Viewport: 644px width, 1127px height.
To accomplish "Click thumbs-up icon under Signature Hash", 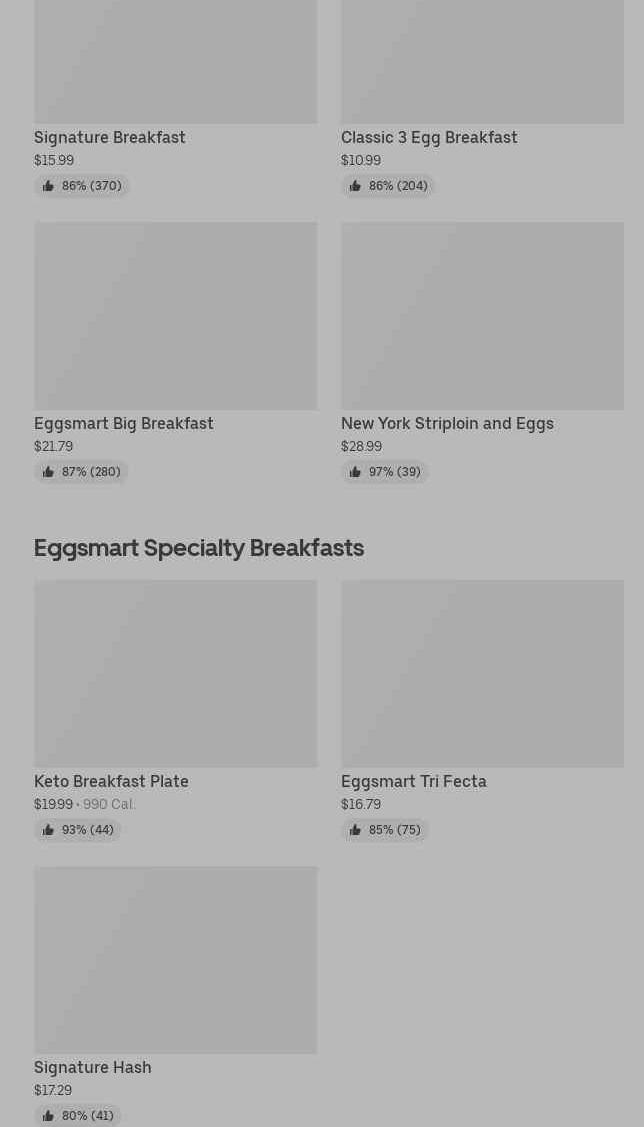I will pos(48,1116).
